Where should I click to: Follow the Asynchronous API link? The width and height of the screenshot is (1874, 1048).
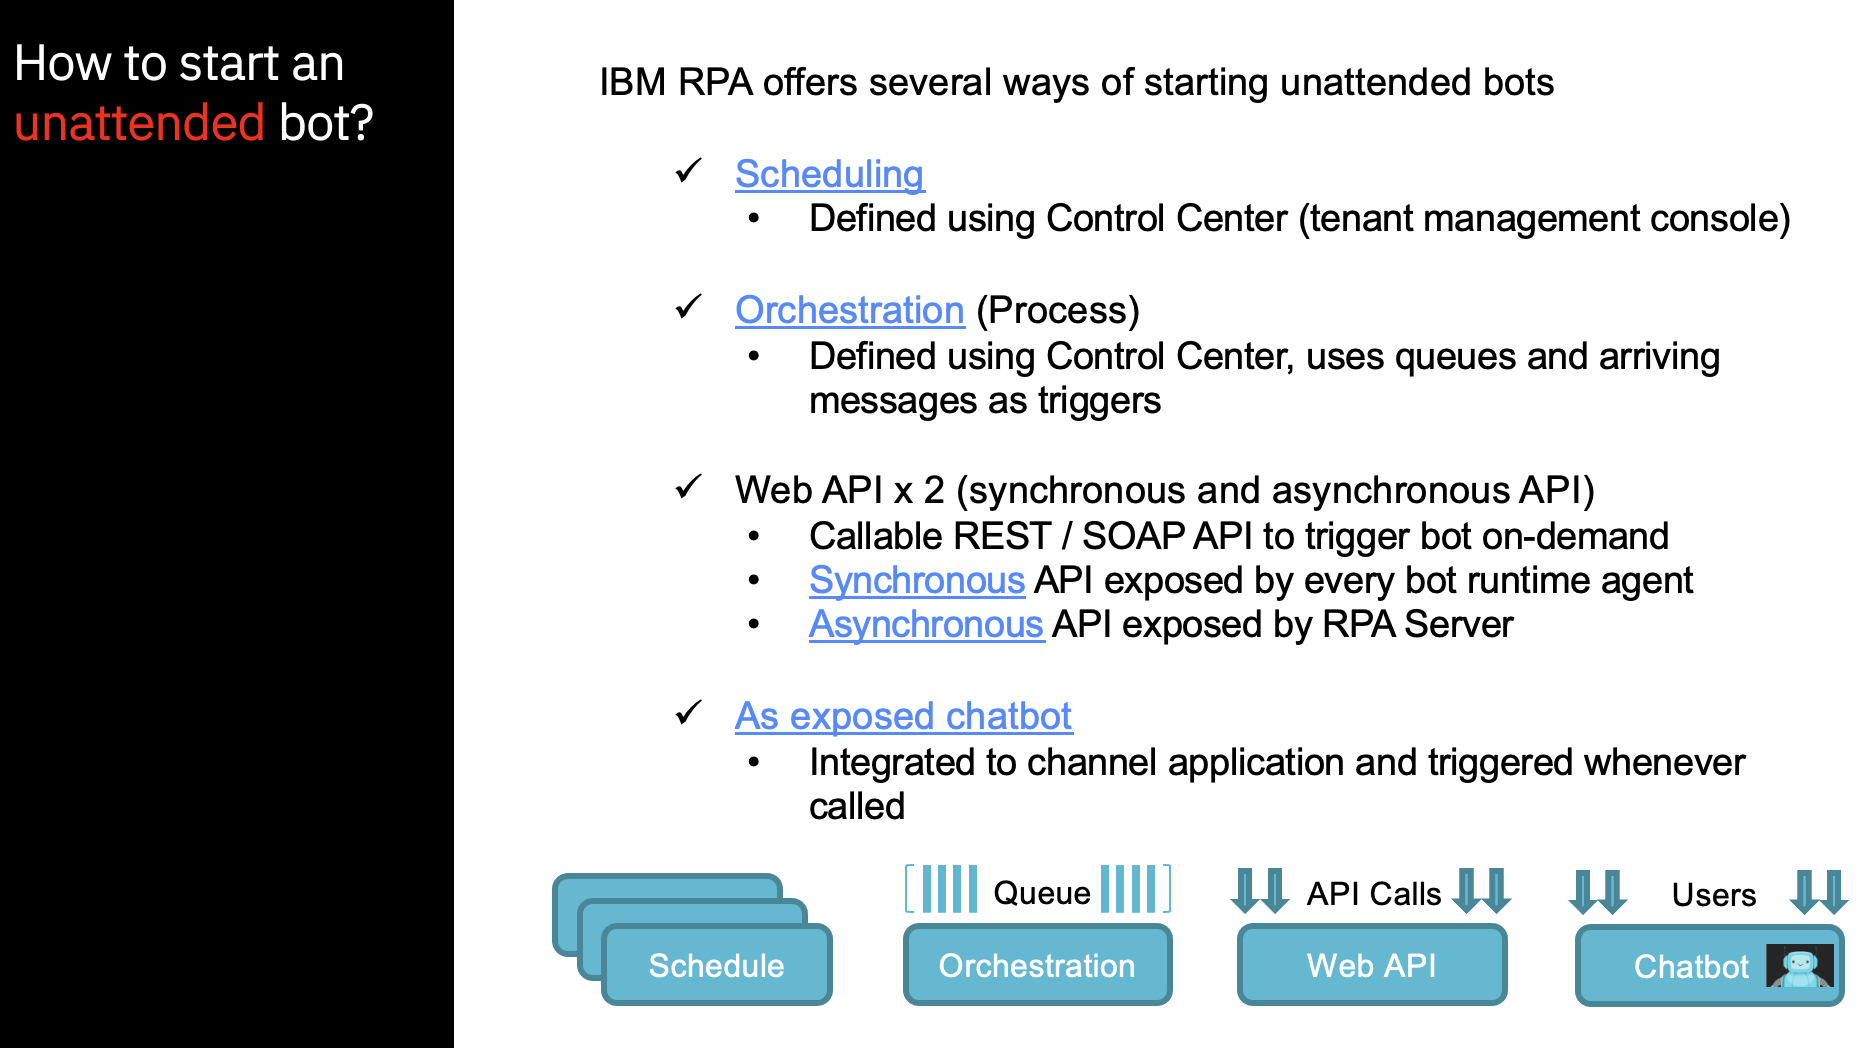(926, 624)
